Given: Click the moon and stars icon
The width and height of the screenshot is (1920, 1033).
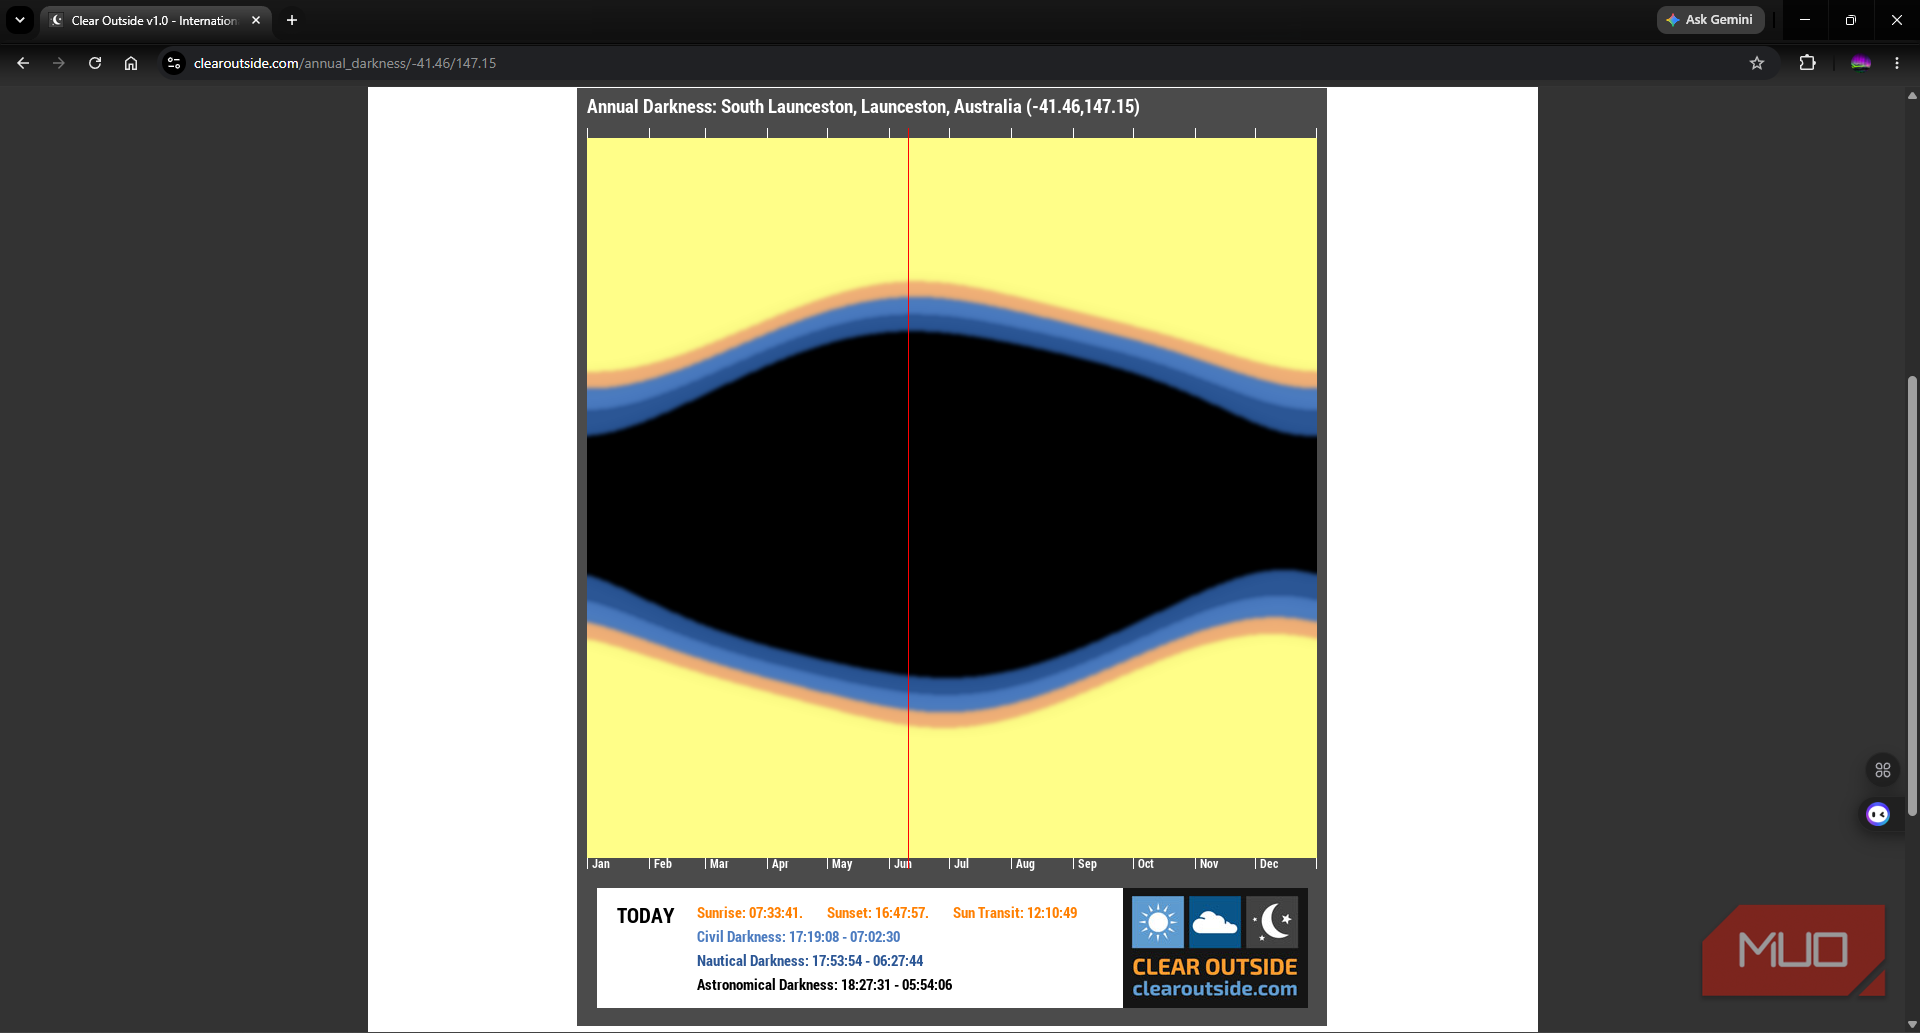Looking at the screenshot, I should tap(1272, 922).
